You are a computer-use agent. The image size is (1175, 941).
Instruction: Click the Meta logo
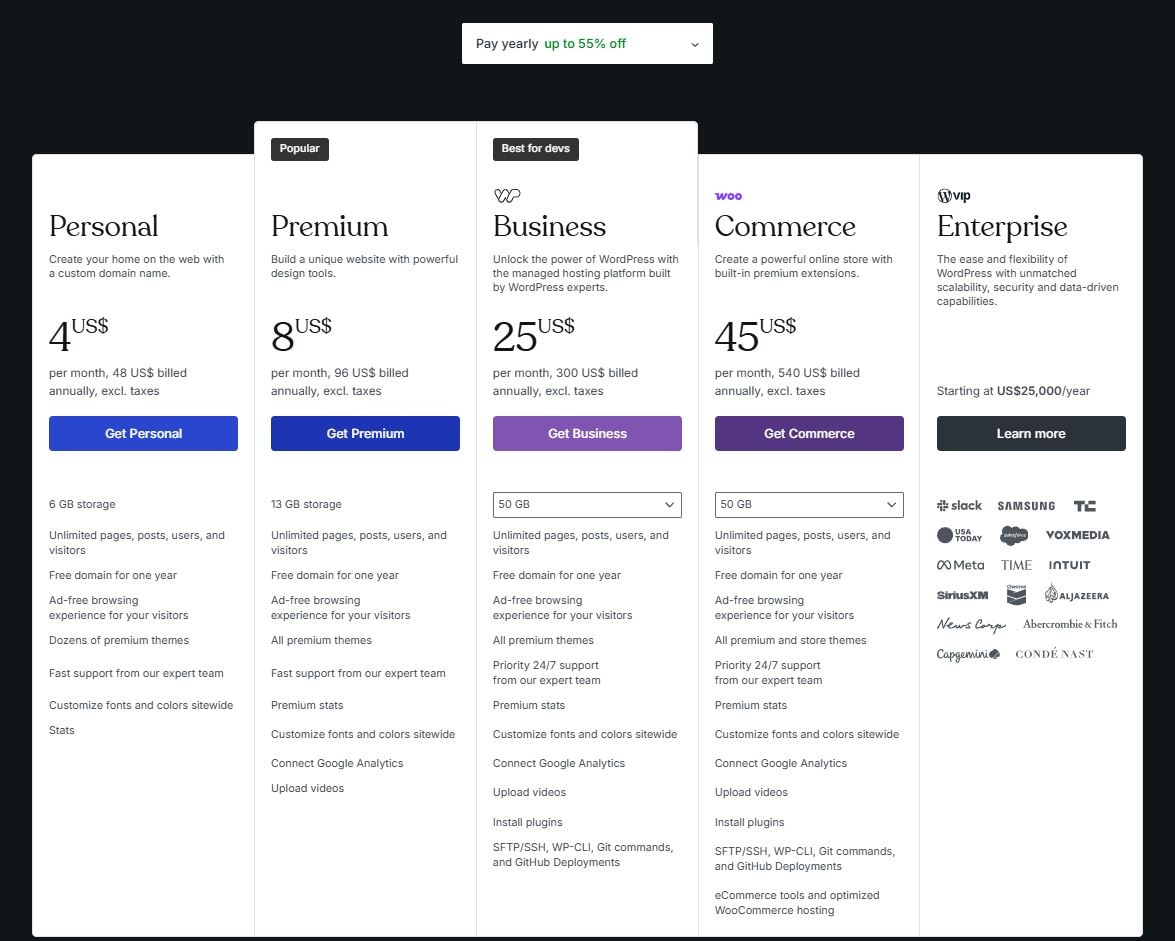960,565
